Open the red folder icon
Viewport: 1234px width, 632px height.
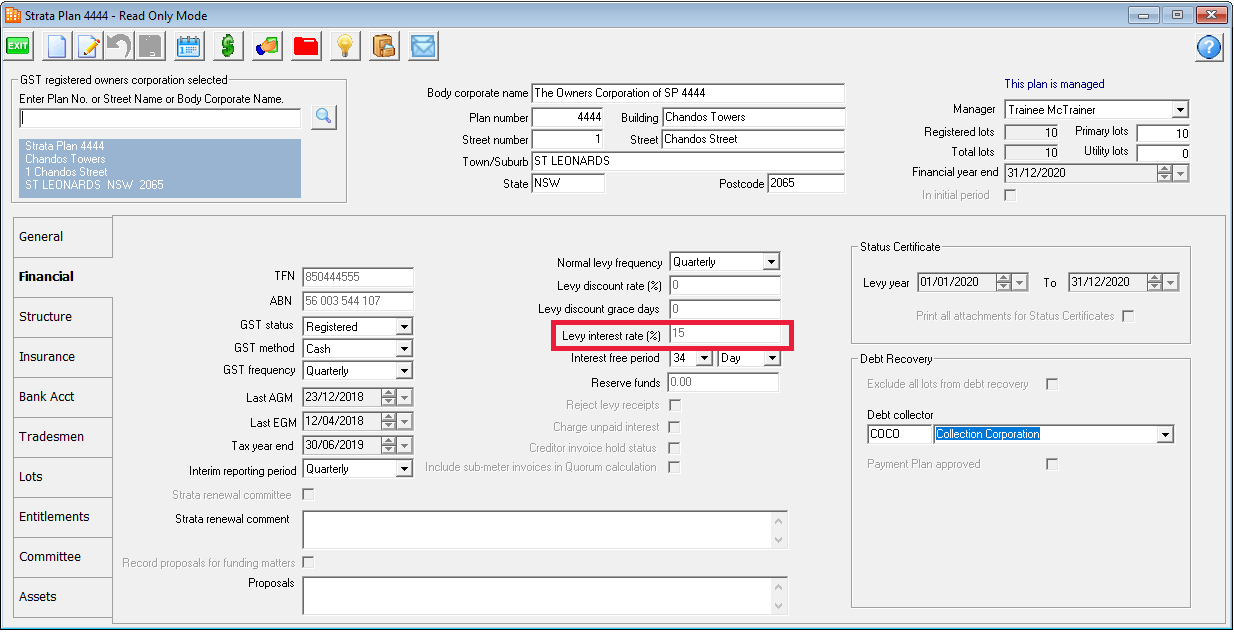tap(306, 46)
